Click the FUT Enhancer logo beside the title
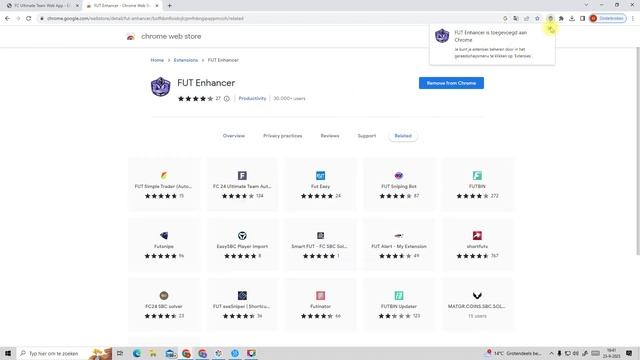640x360 pixels. (160, 87)
